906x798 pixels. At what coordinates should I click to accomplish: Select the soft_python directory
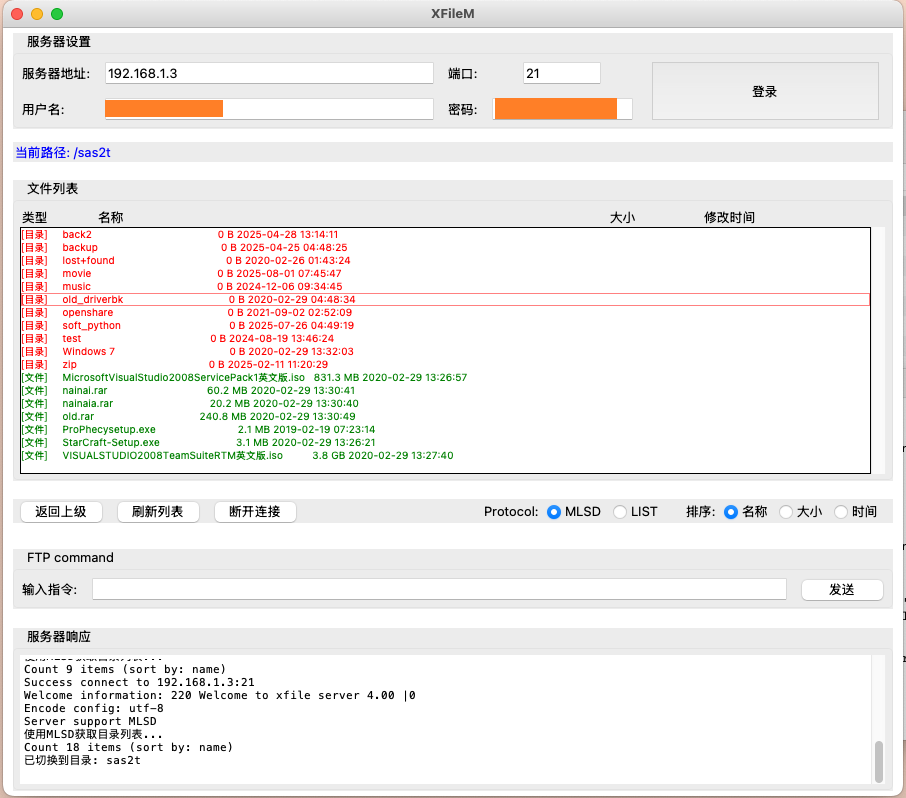tap(91, 325)
